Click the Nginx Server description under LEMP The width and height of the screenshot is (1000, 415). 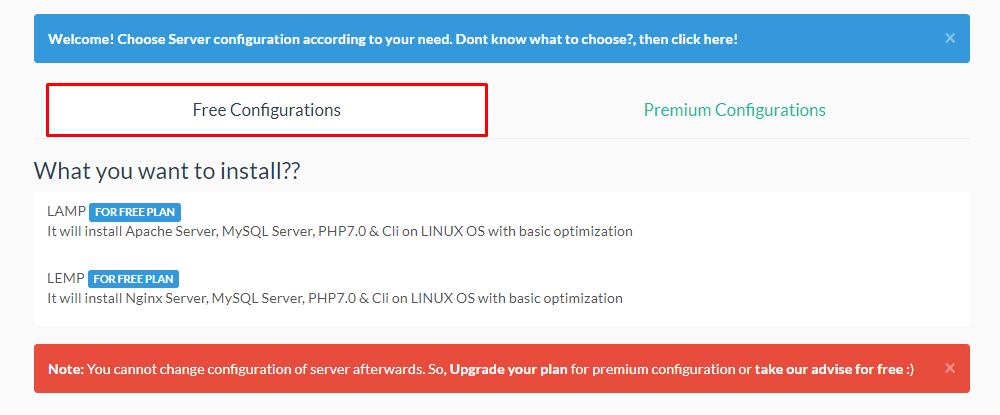tap(335, 298)
